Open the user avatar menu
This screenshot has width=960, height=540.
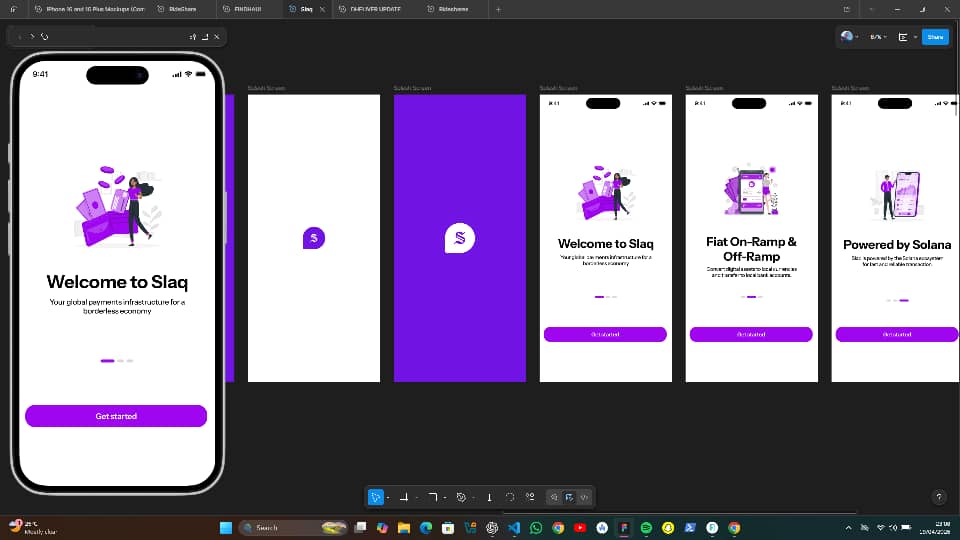(849, 37)
